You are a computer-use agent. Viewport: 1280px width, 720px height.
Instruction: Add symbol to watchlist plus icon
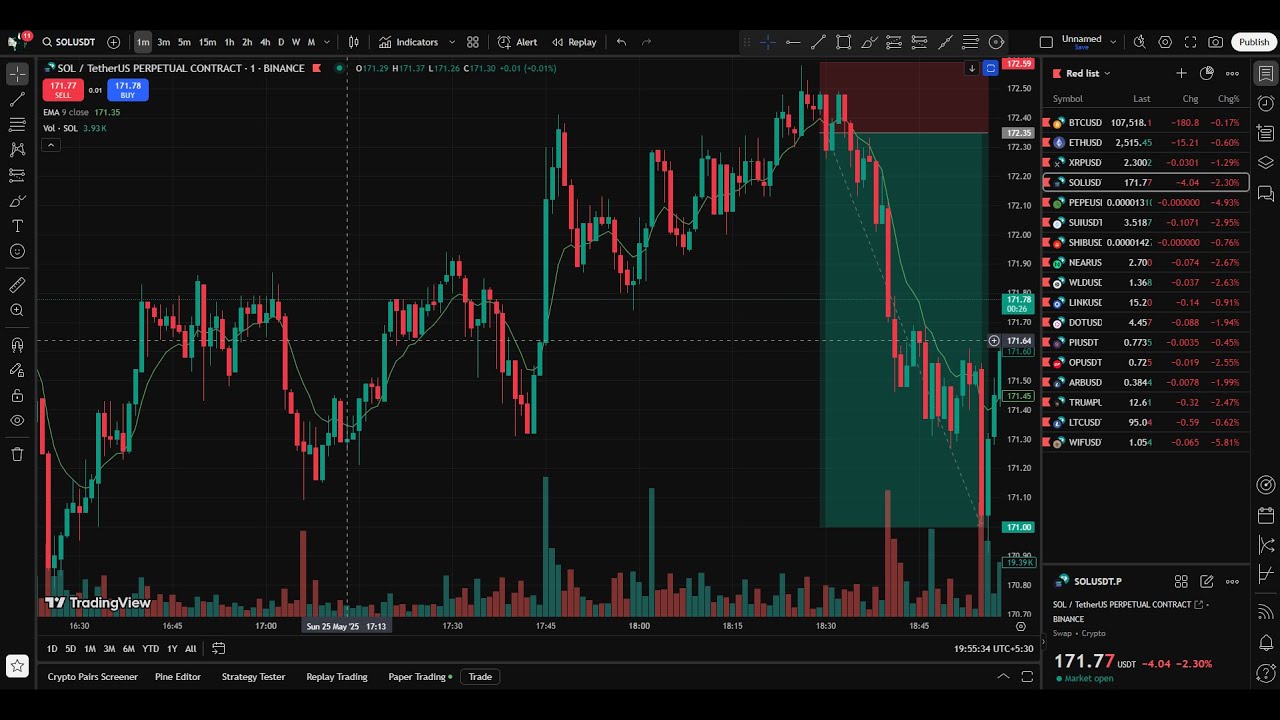point(1181,73)
